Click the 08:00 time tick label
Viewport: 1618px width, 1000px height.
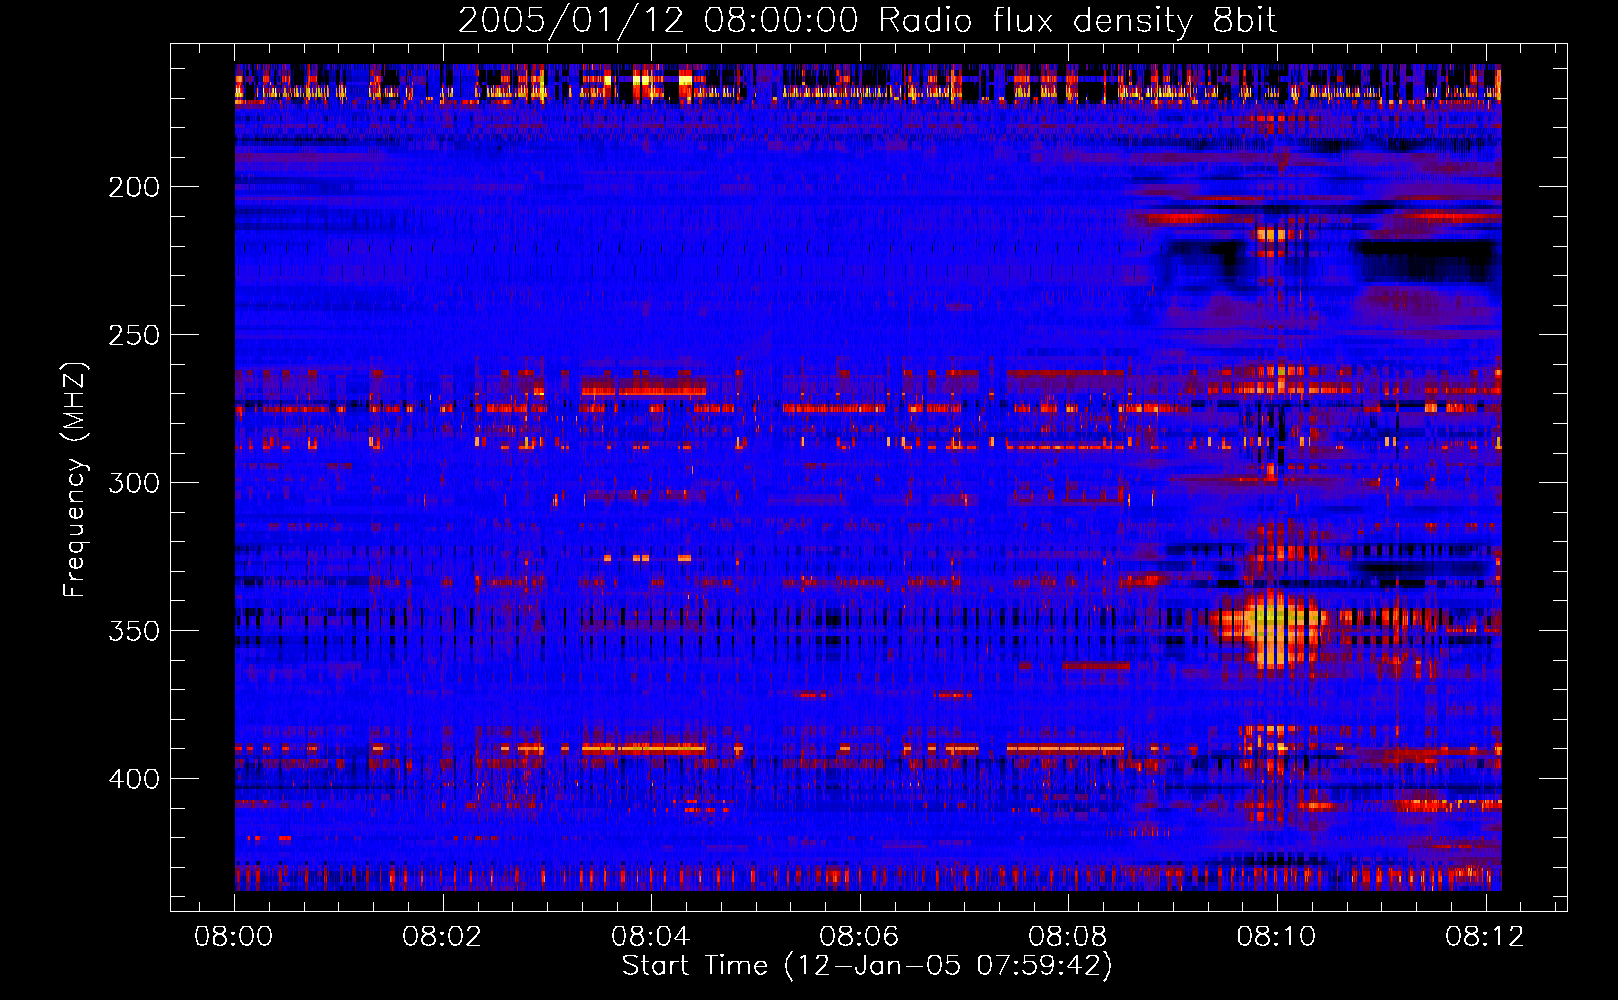tap(234, 936)
